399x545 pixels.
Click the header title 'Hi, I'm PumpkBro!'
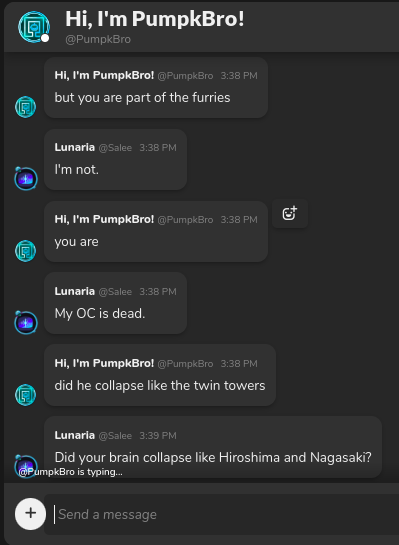coord(155,19)
